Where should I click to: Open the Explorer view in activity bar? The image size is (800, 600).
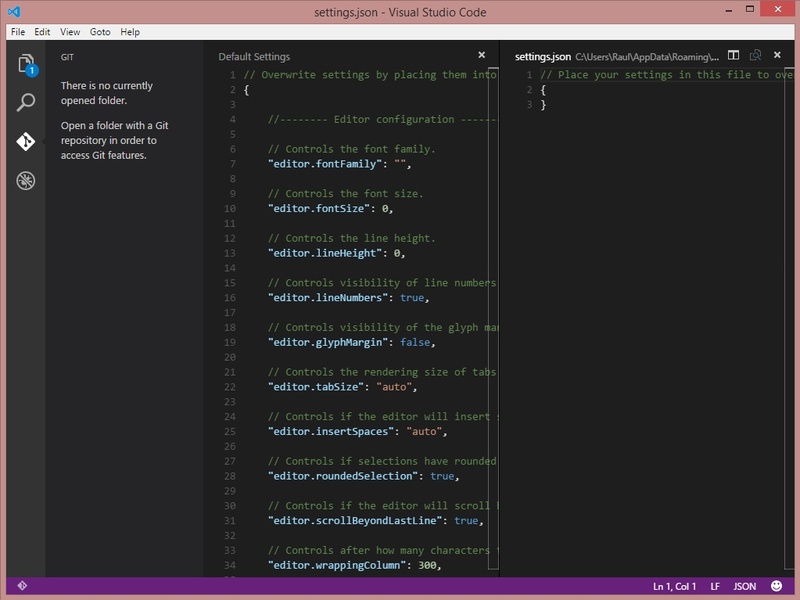click(x=26, y=65)
